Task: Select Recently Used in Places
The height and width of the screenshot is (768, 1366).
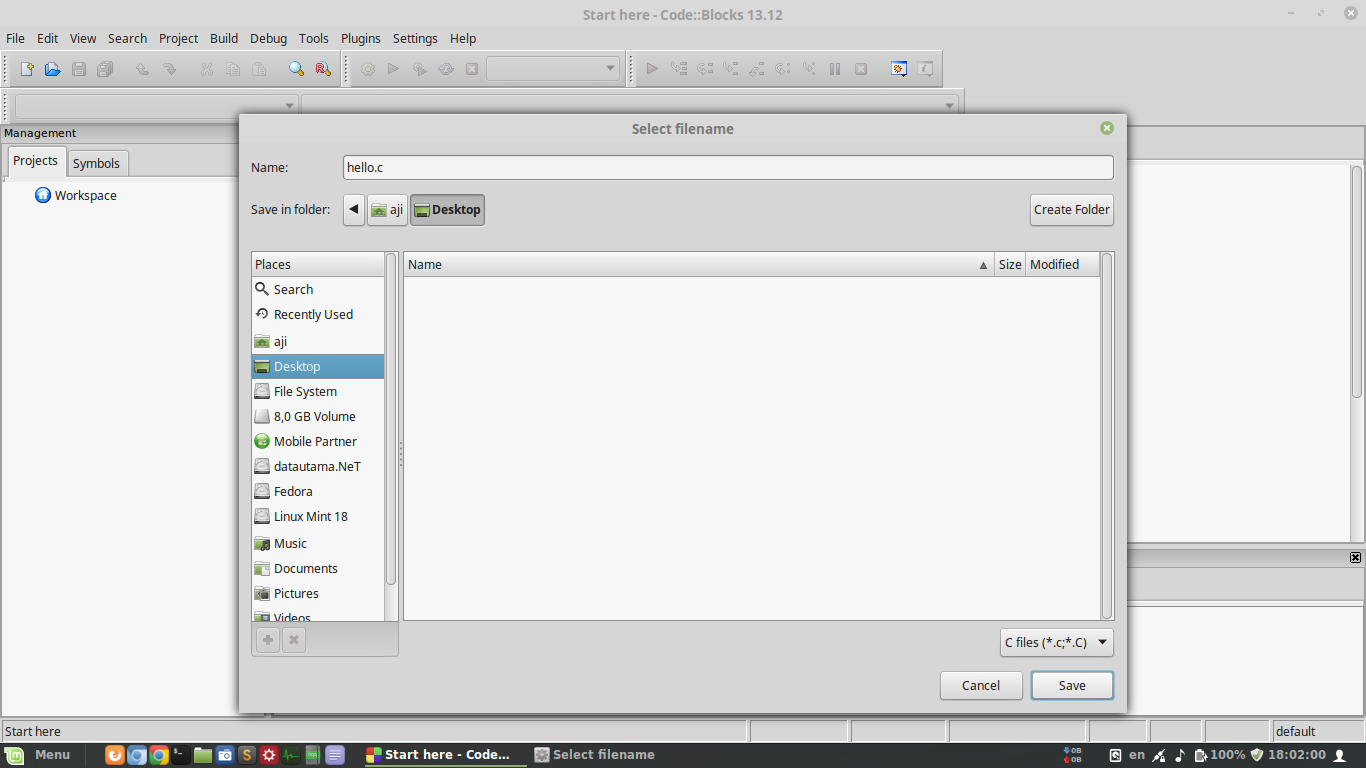Action: pyautogui.click(x=317, y=314)
